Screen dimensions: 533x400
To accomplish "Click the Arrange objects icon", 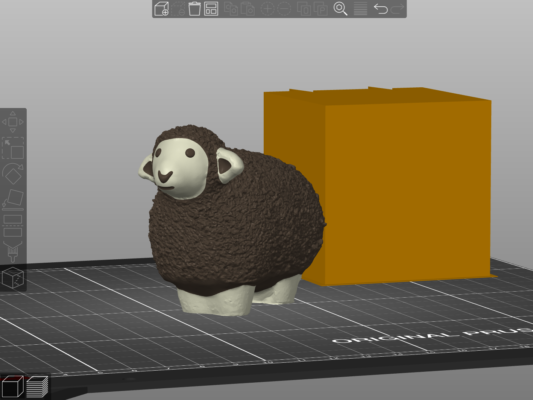I will (211, 8).
